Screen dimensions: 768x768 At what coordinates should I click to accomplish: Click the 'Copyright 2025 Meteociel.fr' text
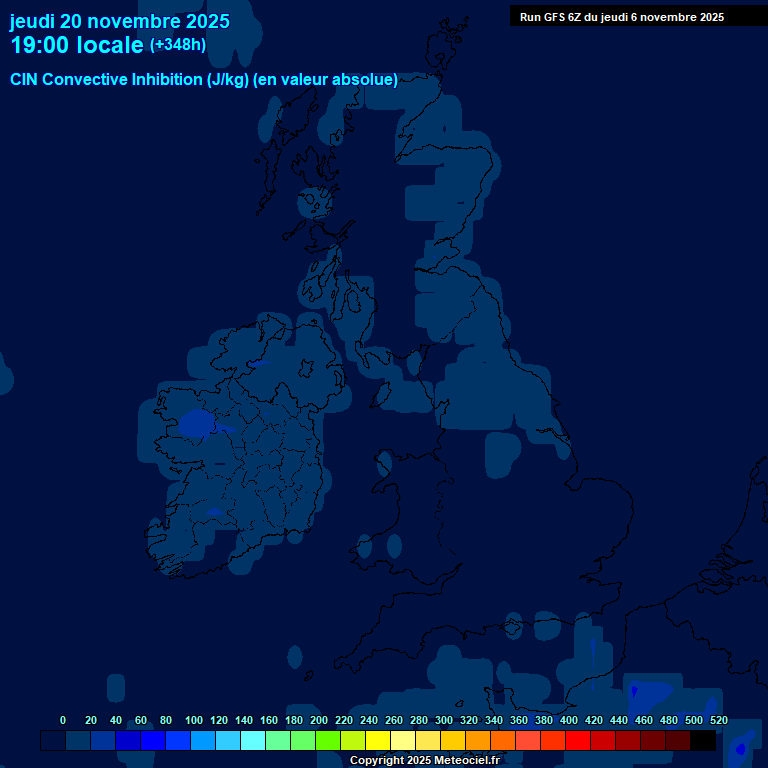[424, 760]
